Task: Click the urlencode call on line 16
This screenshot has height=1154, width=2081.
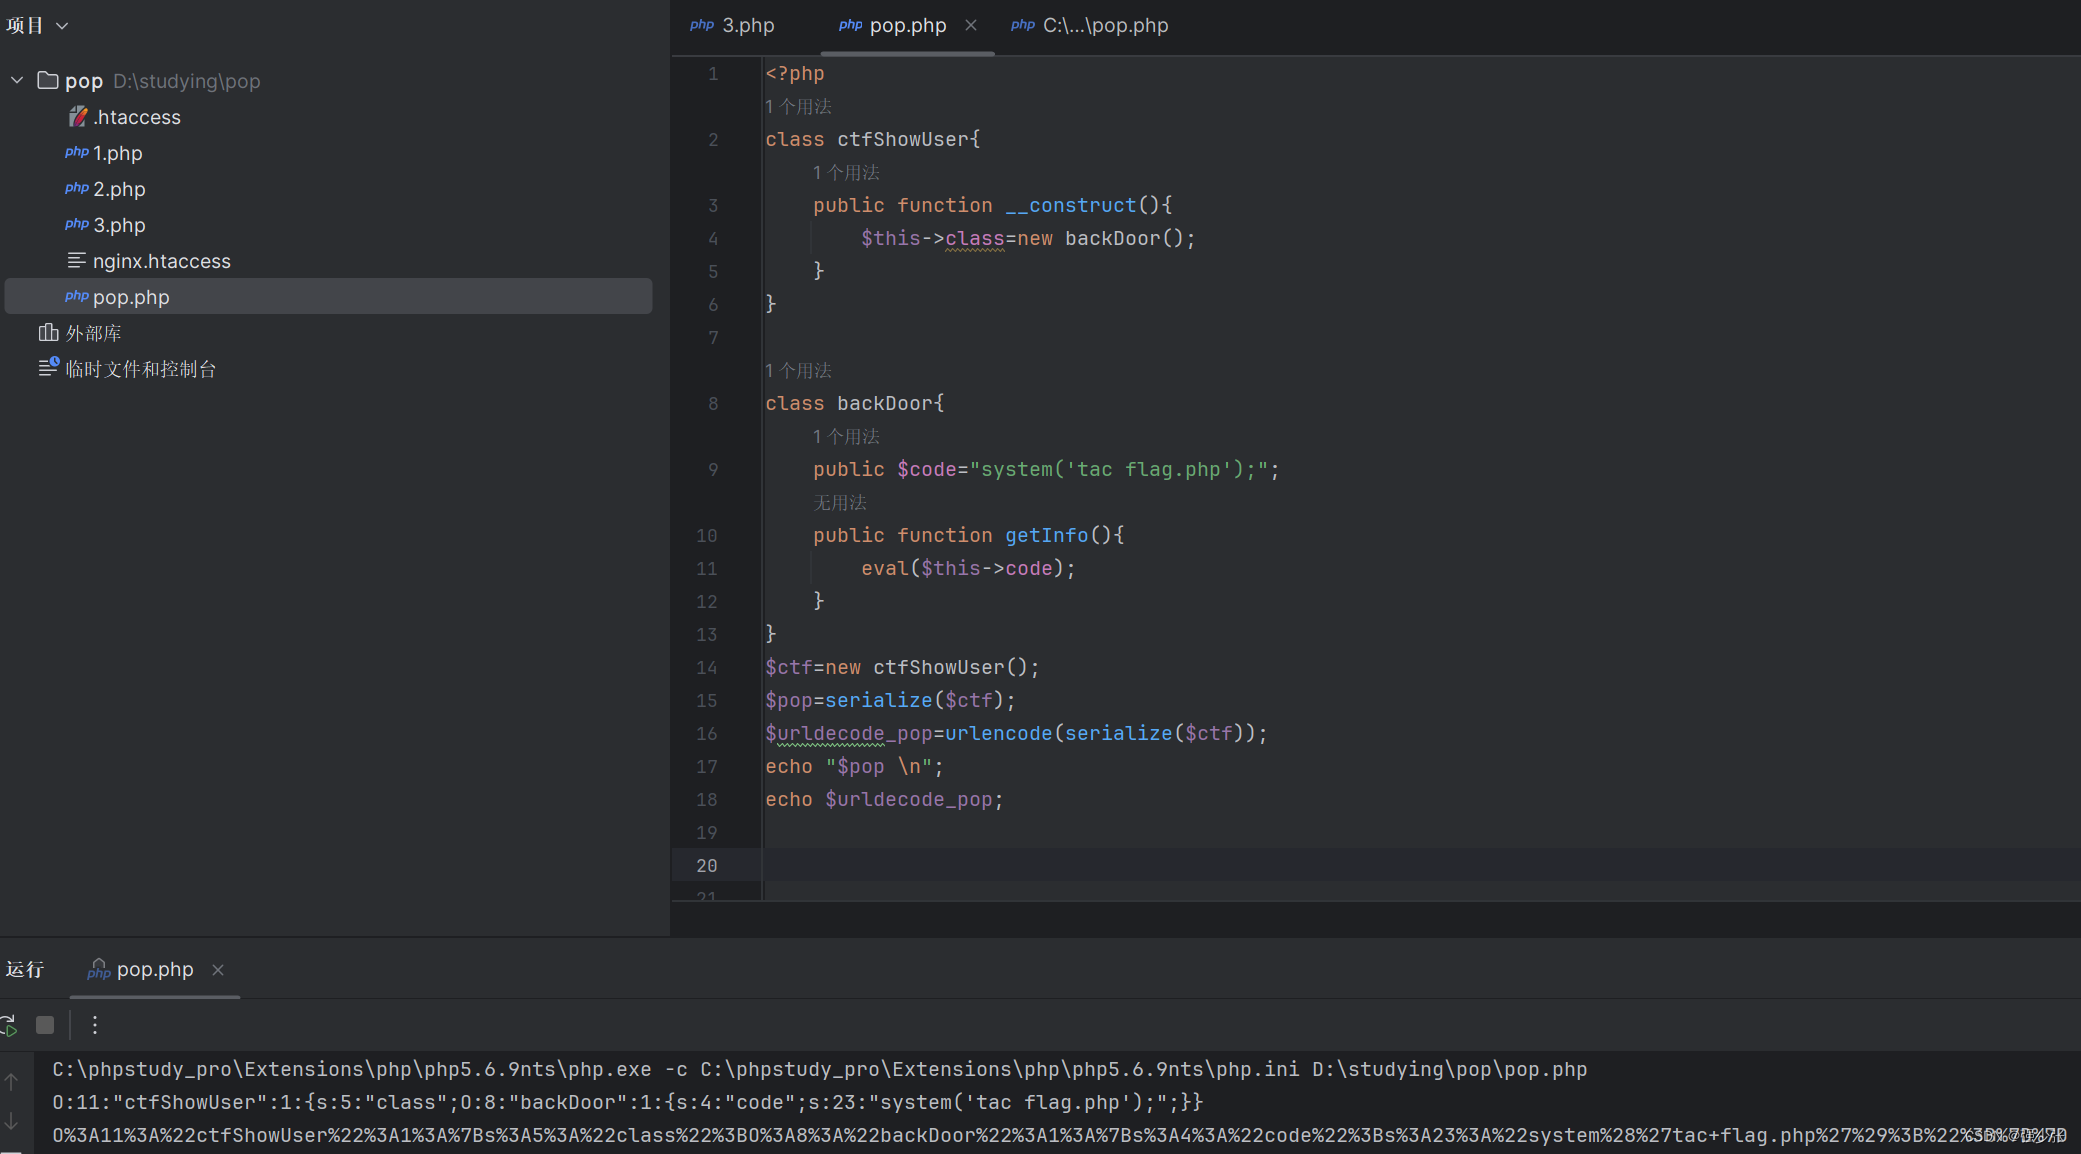Action: point(999,733)
